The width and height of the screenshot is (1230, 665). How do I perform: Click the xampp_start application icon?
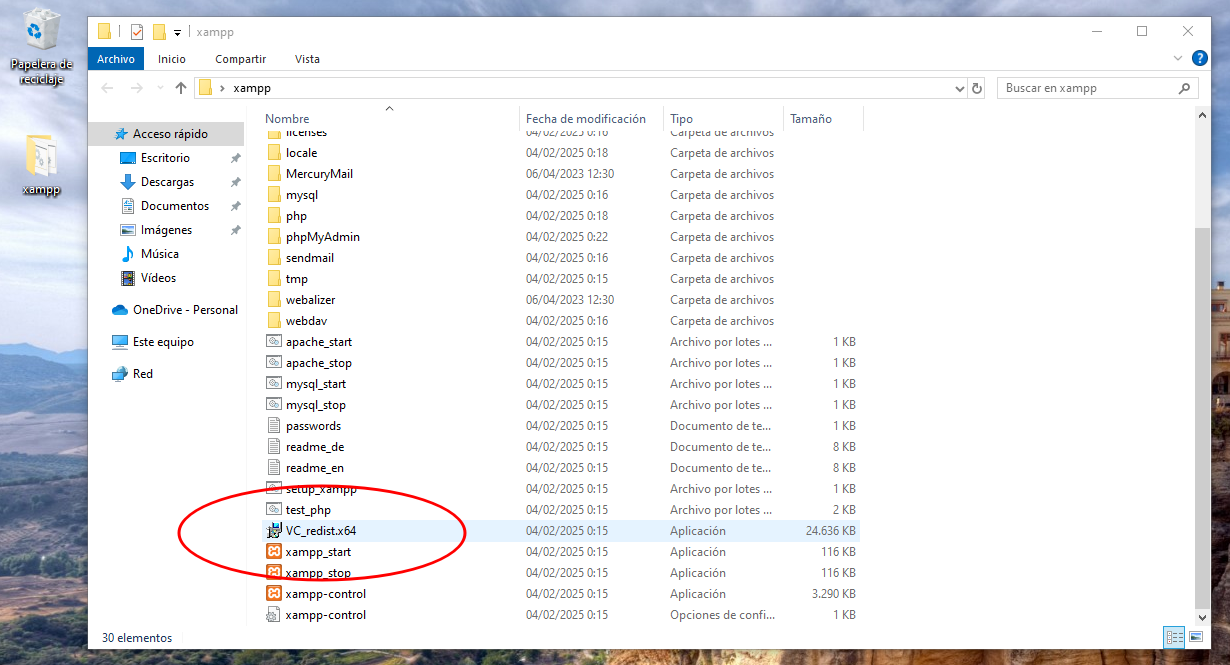pyautogui.click(x=274, y=552)
